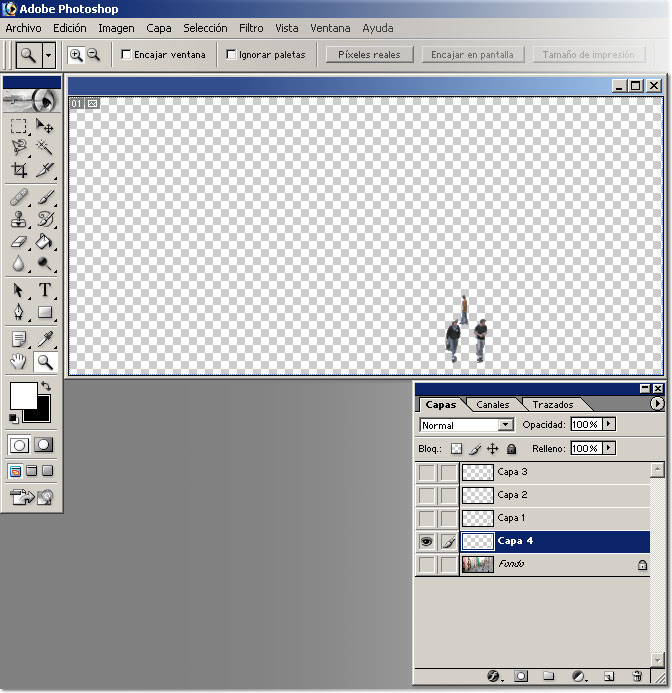Image resolution: width=672 pixels, height=693 pixels.
Task: Delete layer using the trash icon
Action: tap(637, 677)
